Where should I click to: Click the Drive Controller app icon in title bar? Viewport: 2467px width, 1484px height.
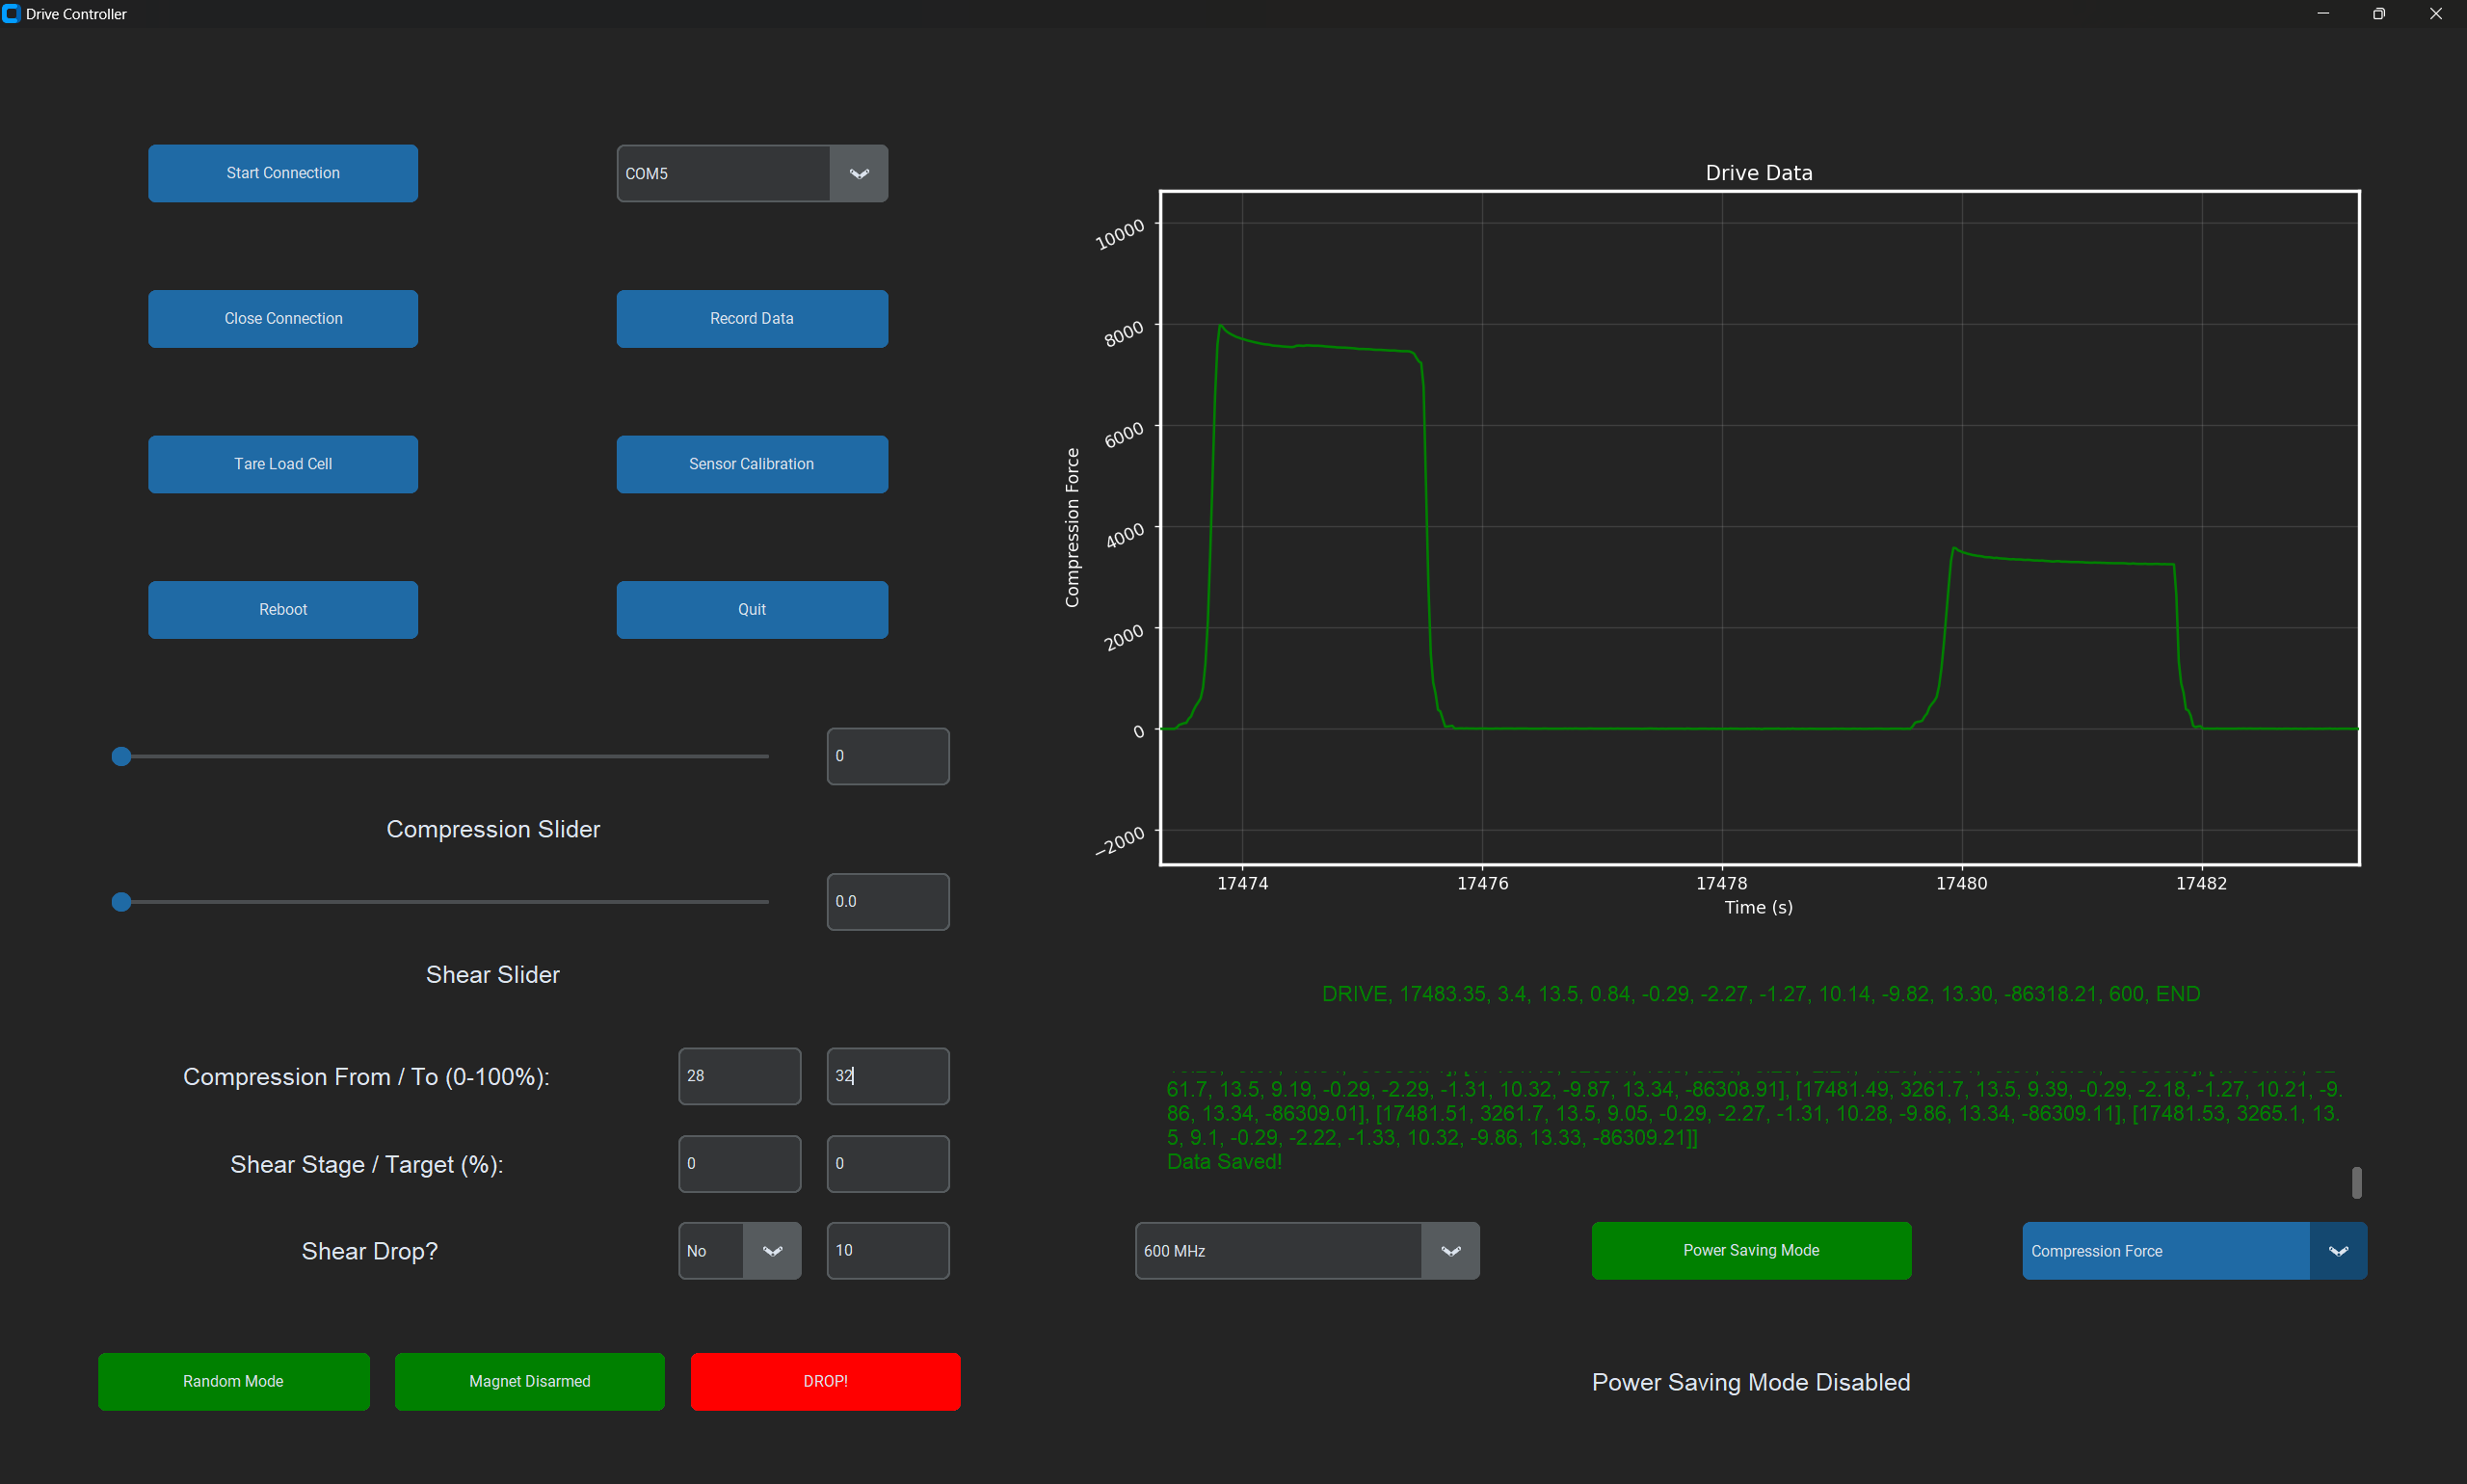[x=11, y=14]
